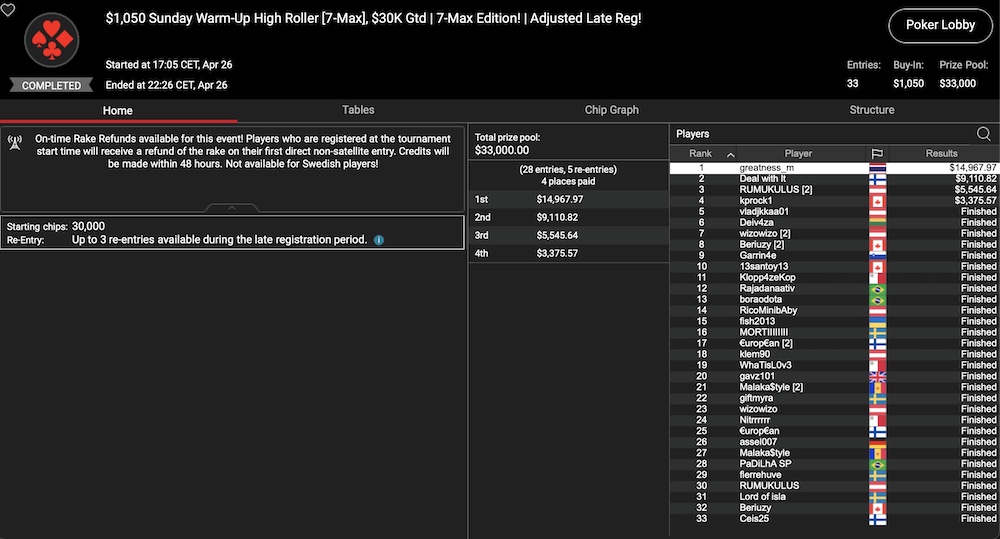Click the PokerStars suits logo

[x=51, y=40]
